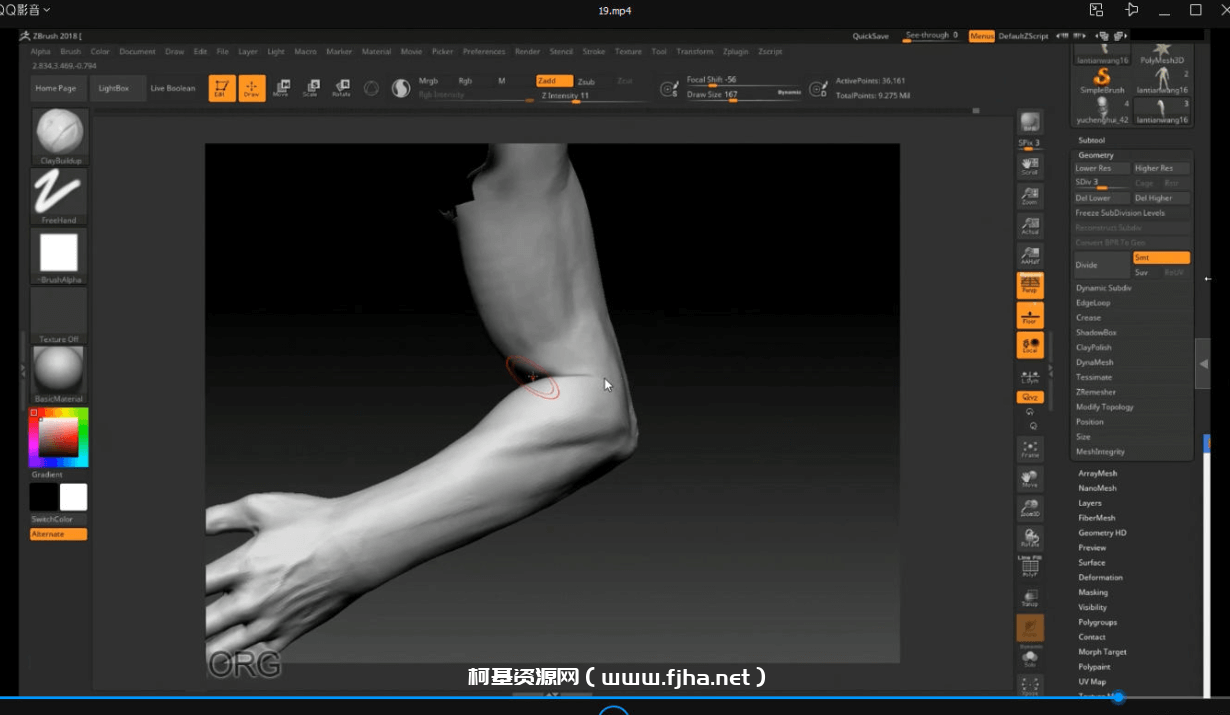Click the Lower Res button
Viewport: 1230px width, 715px height.
[1102, 168]
